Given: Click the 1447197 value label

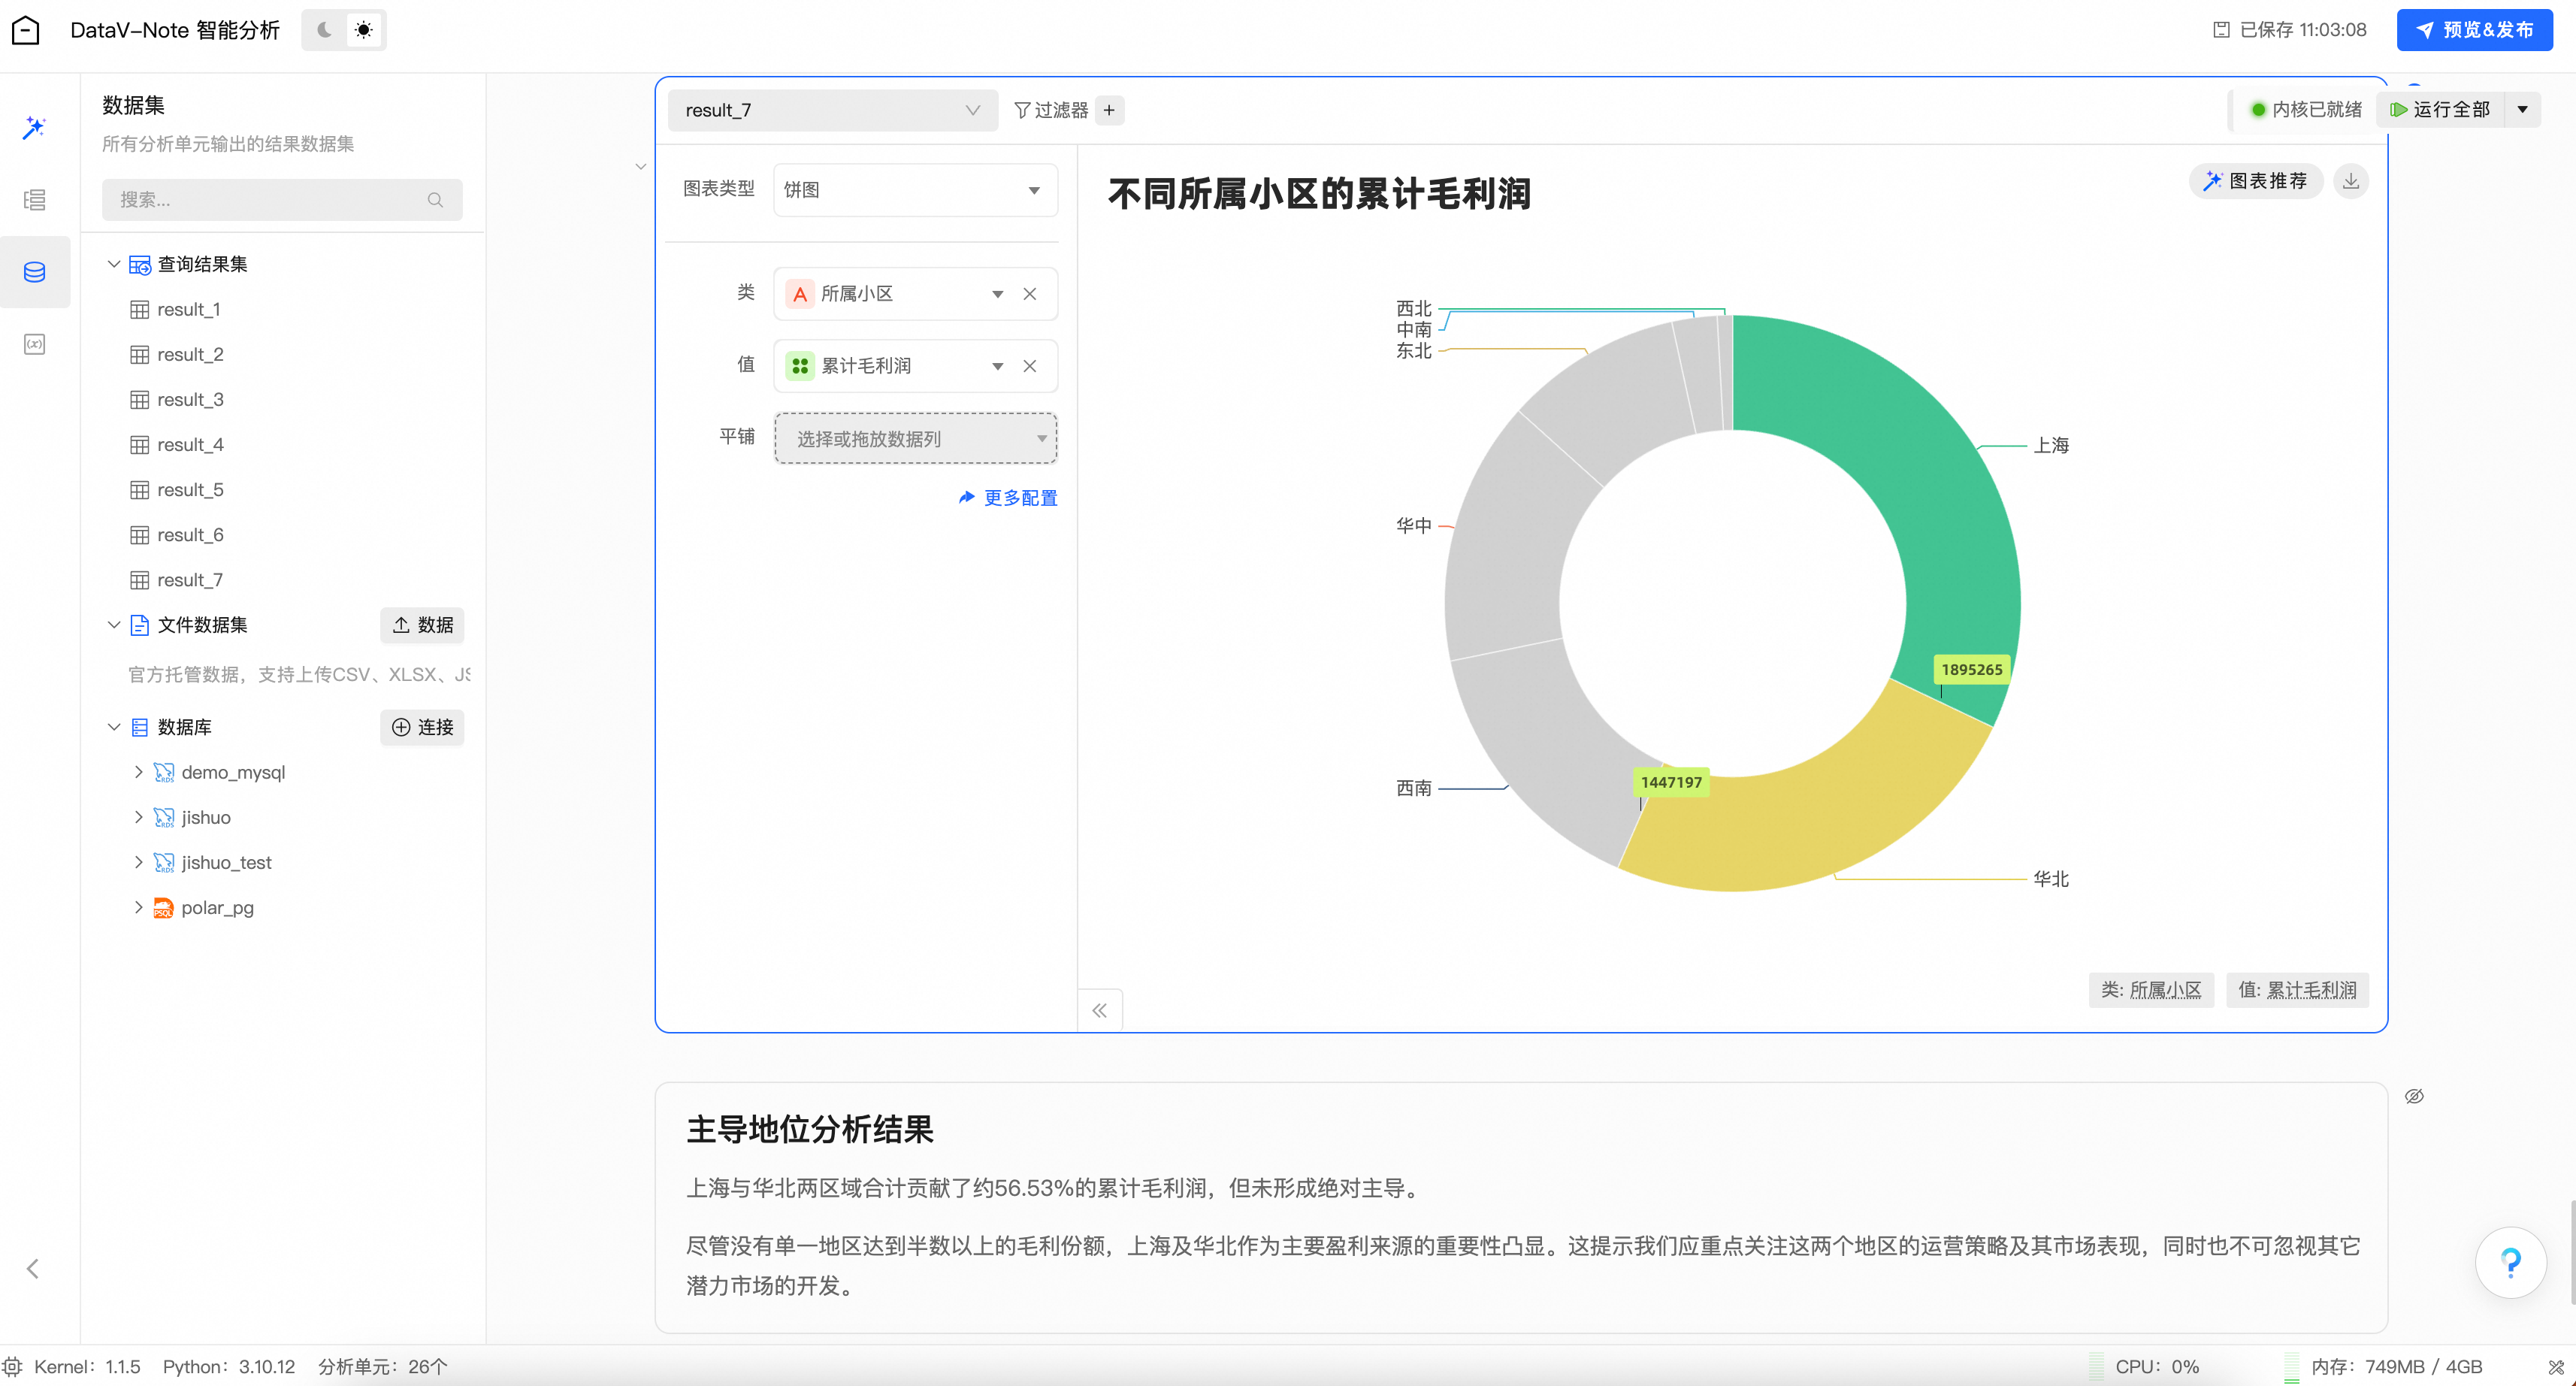Looking at the screenshot, I should pyautogui.click(x=1671, y=782).
